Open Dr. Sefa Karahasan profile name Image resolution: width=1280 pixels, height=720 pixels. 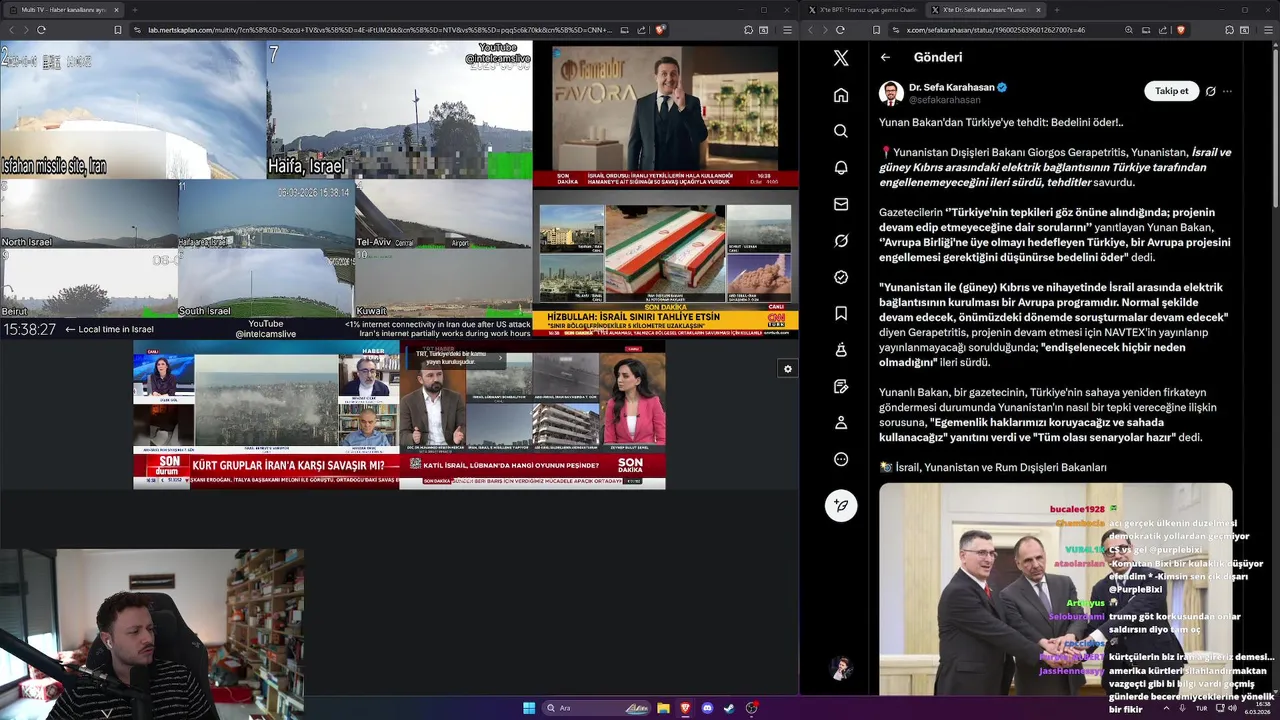tap(951, 87)
